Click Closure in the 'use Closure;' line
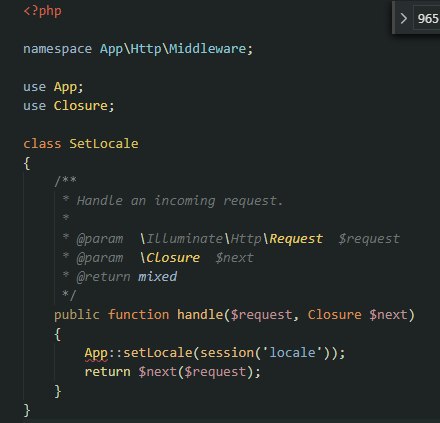 click(x=81, y=106)
